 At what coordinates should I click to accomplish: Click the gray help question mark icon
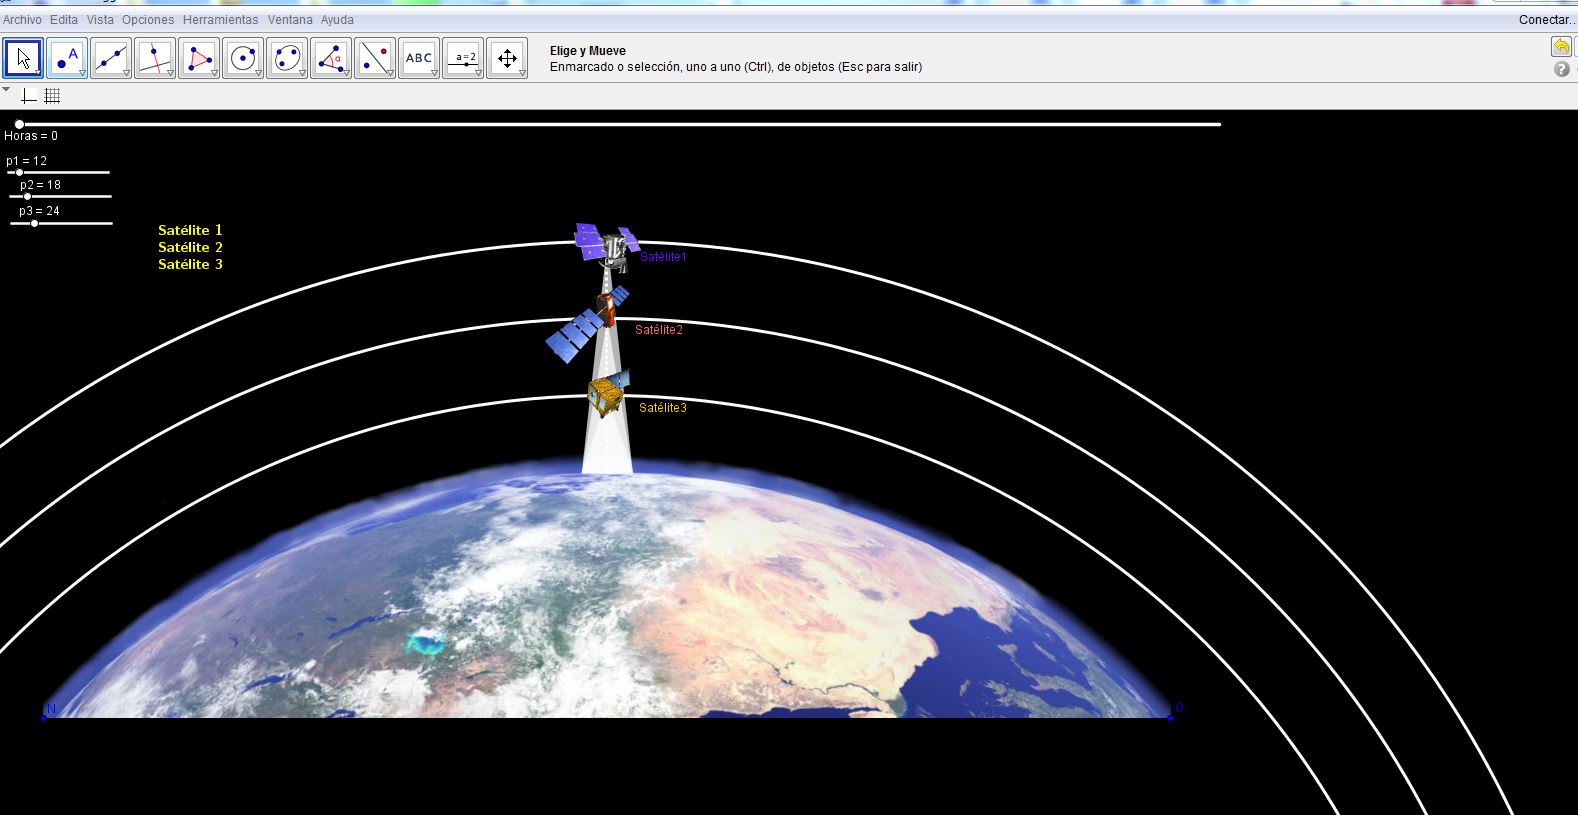1561,69
